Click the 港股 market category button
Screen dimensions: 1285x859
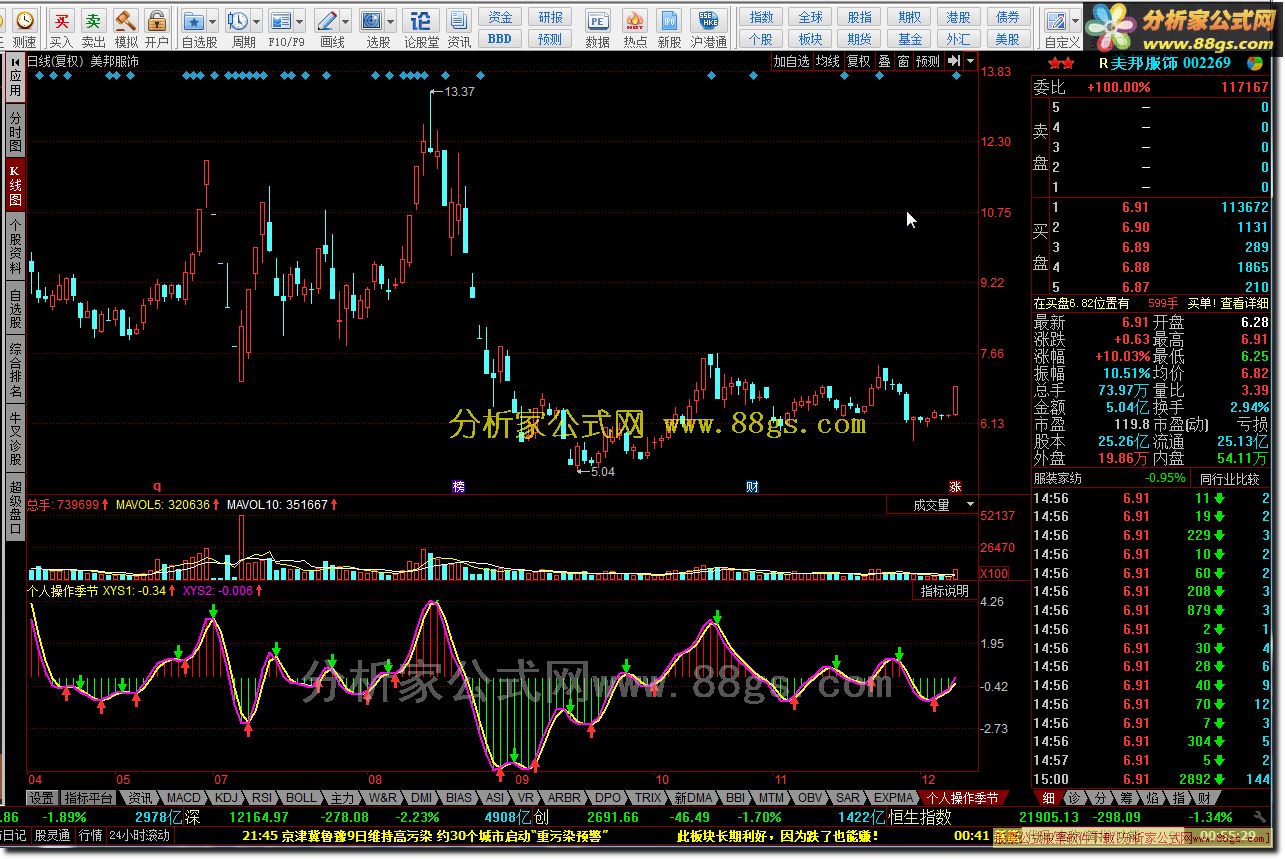point(958,17)
